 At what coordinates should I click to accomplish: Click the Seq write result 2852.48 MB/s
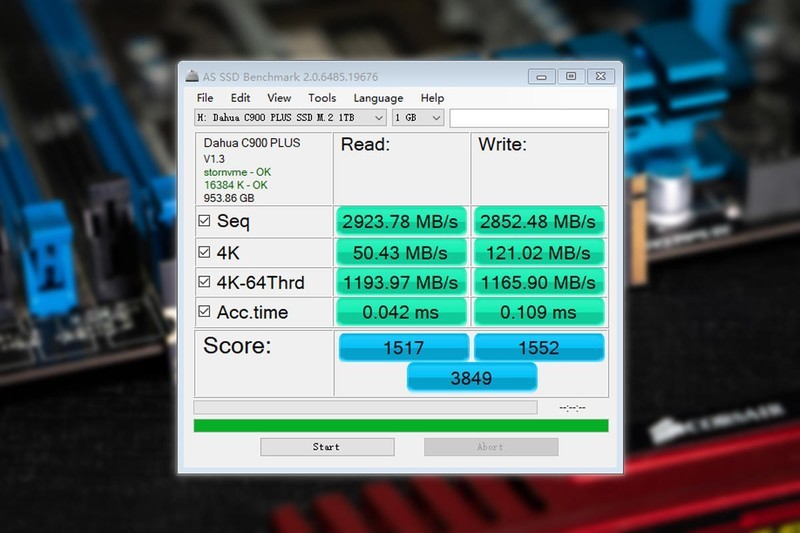(x=538, y=221)
